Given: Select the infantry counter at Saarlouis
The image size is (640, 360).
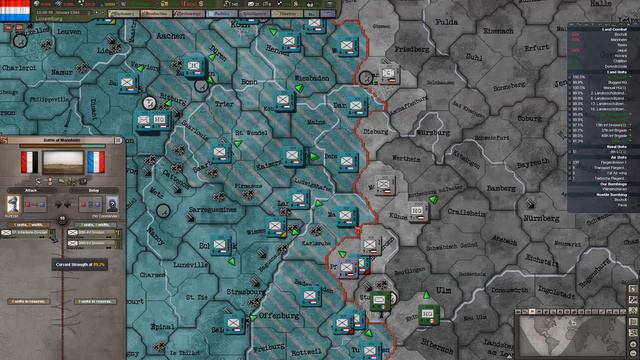Looking at the screenshot, I should (220, 153).
